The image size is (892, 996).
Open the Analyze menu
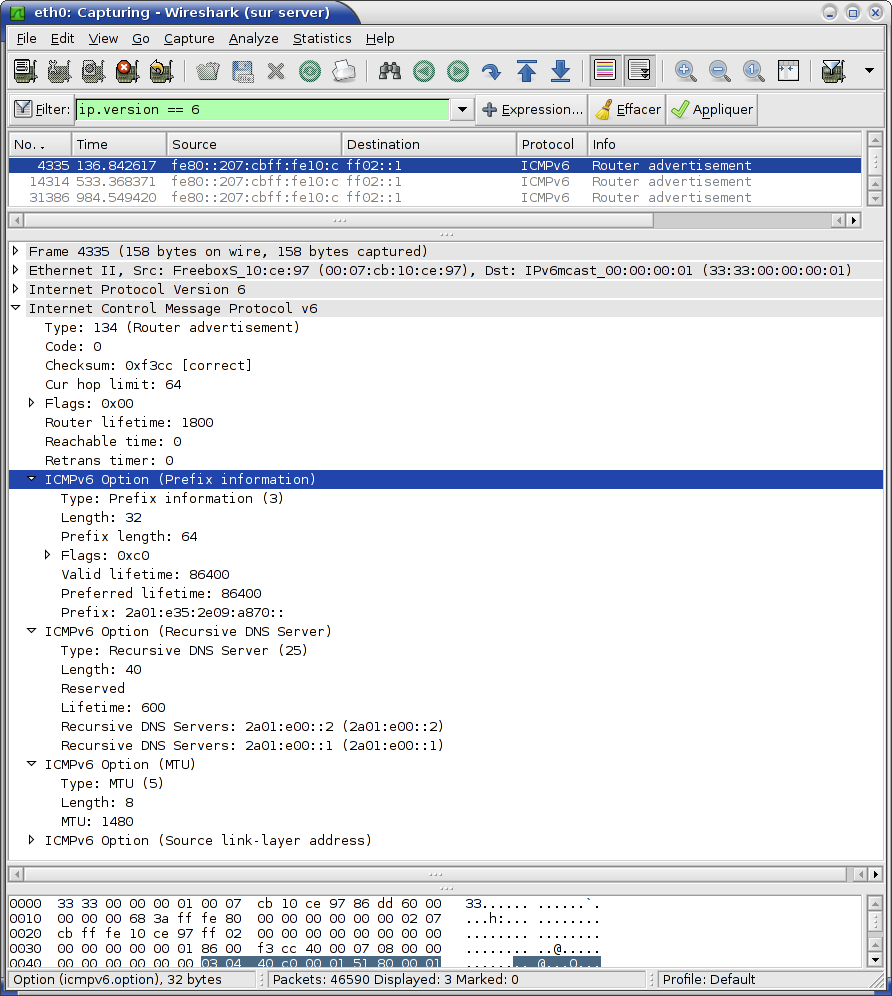[x=253, y=39]
